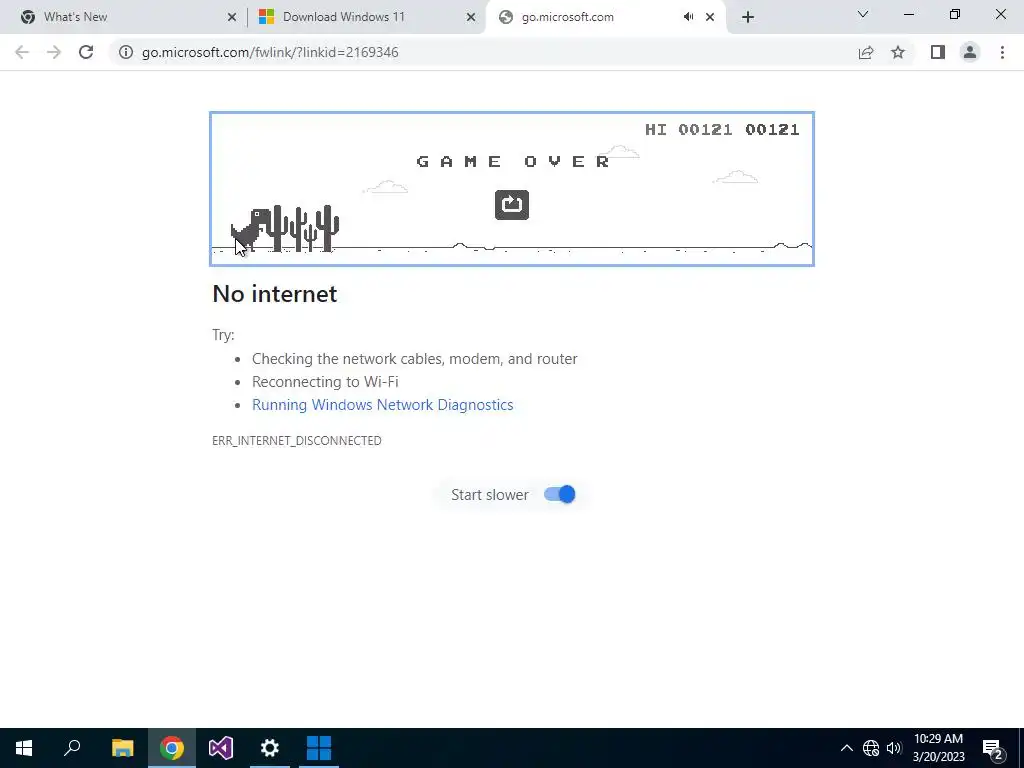This screenshot has width=1024, height=768.
Task: Open the Chrome profile avatar
Action: 970,52
